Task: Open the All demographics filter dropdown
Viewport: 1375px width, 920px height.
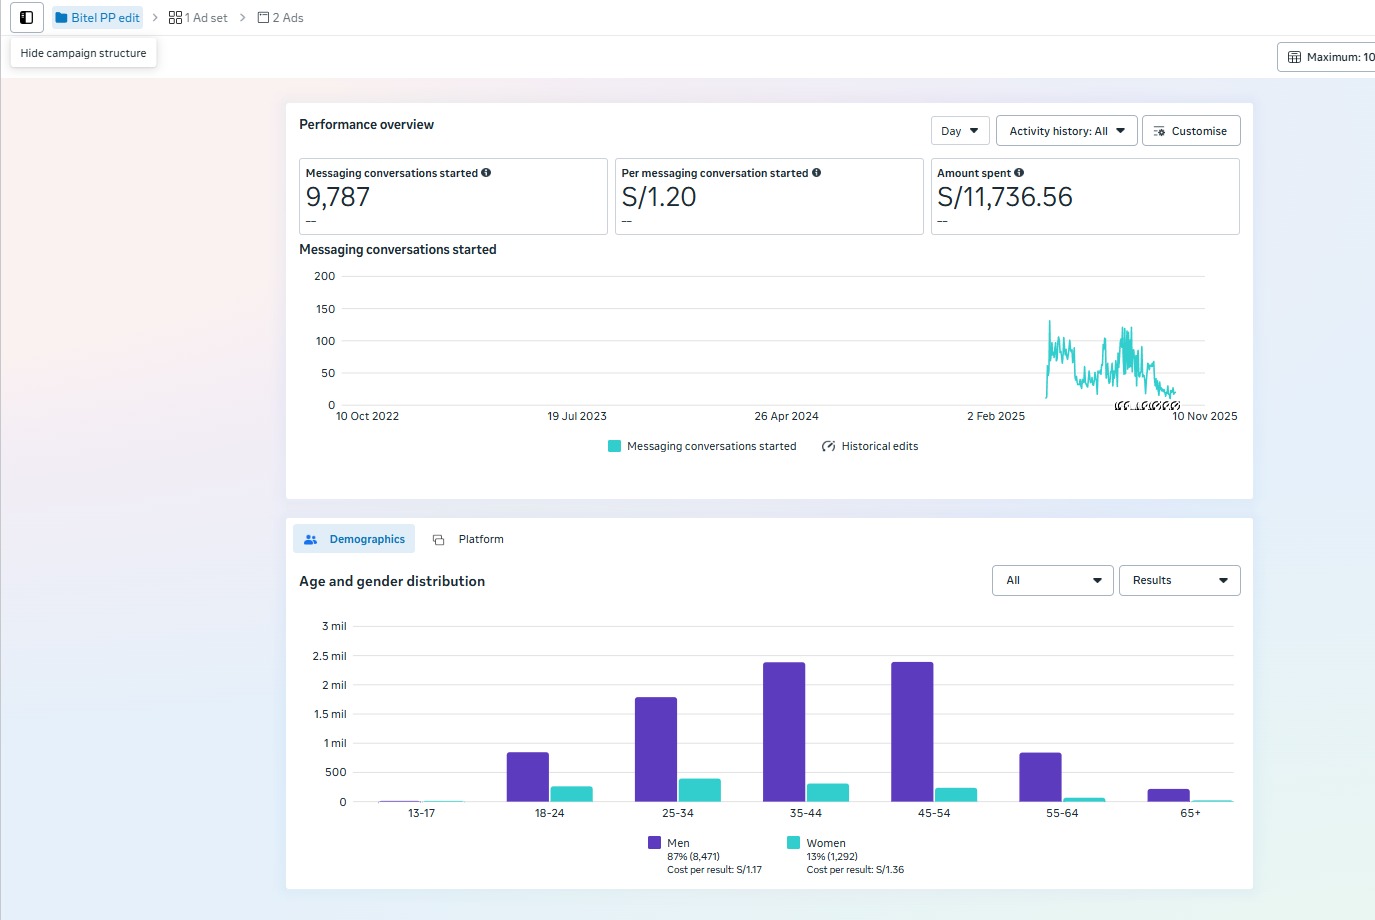Action: (x=1052, y=580)
